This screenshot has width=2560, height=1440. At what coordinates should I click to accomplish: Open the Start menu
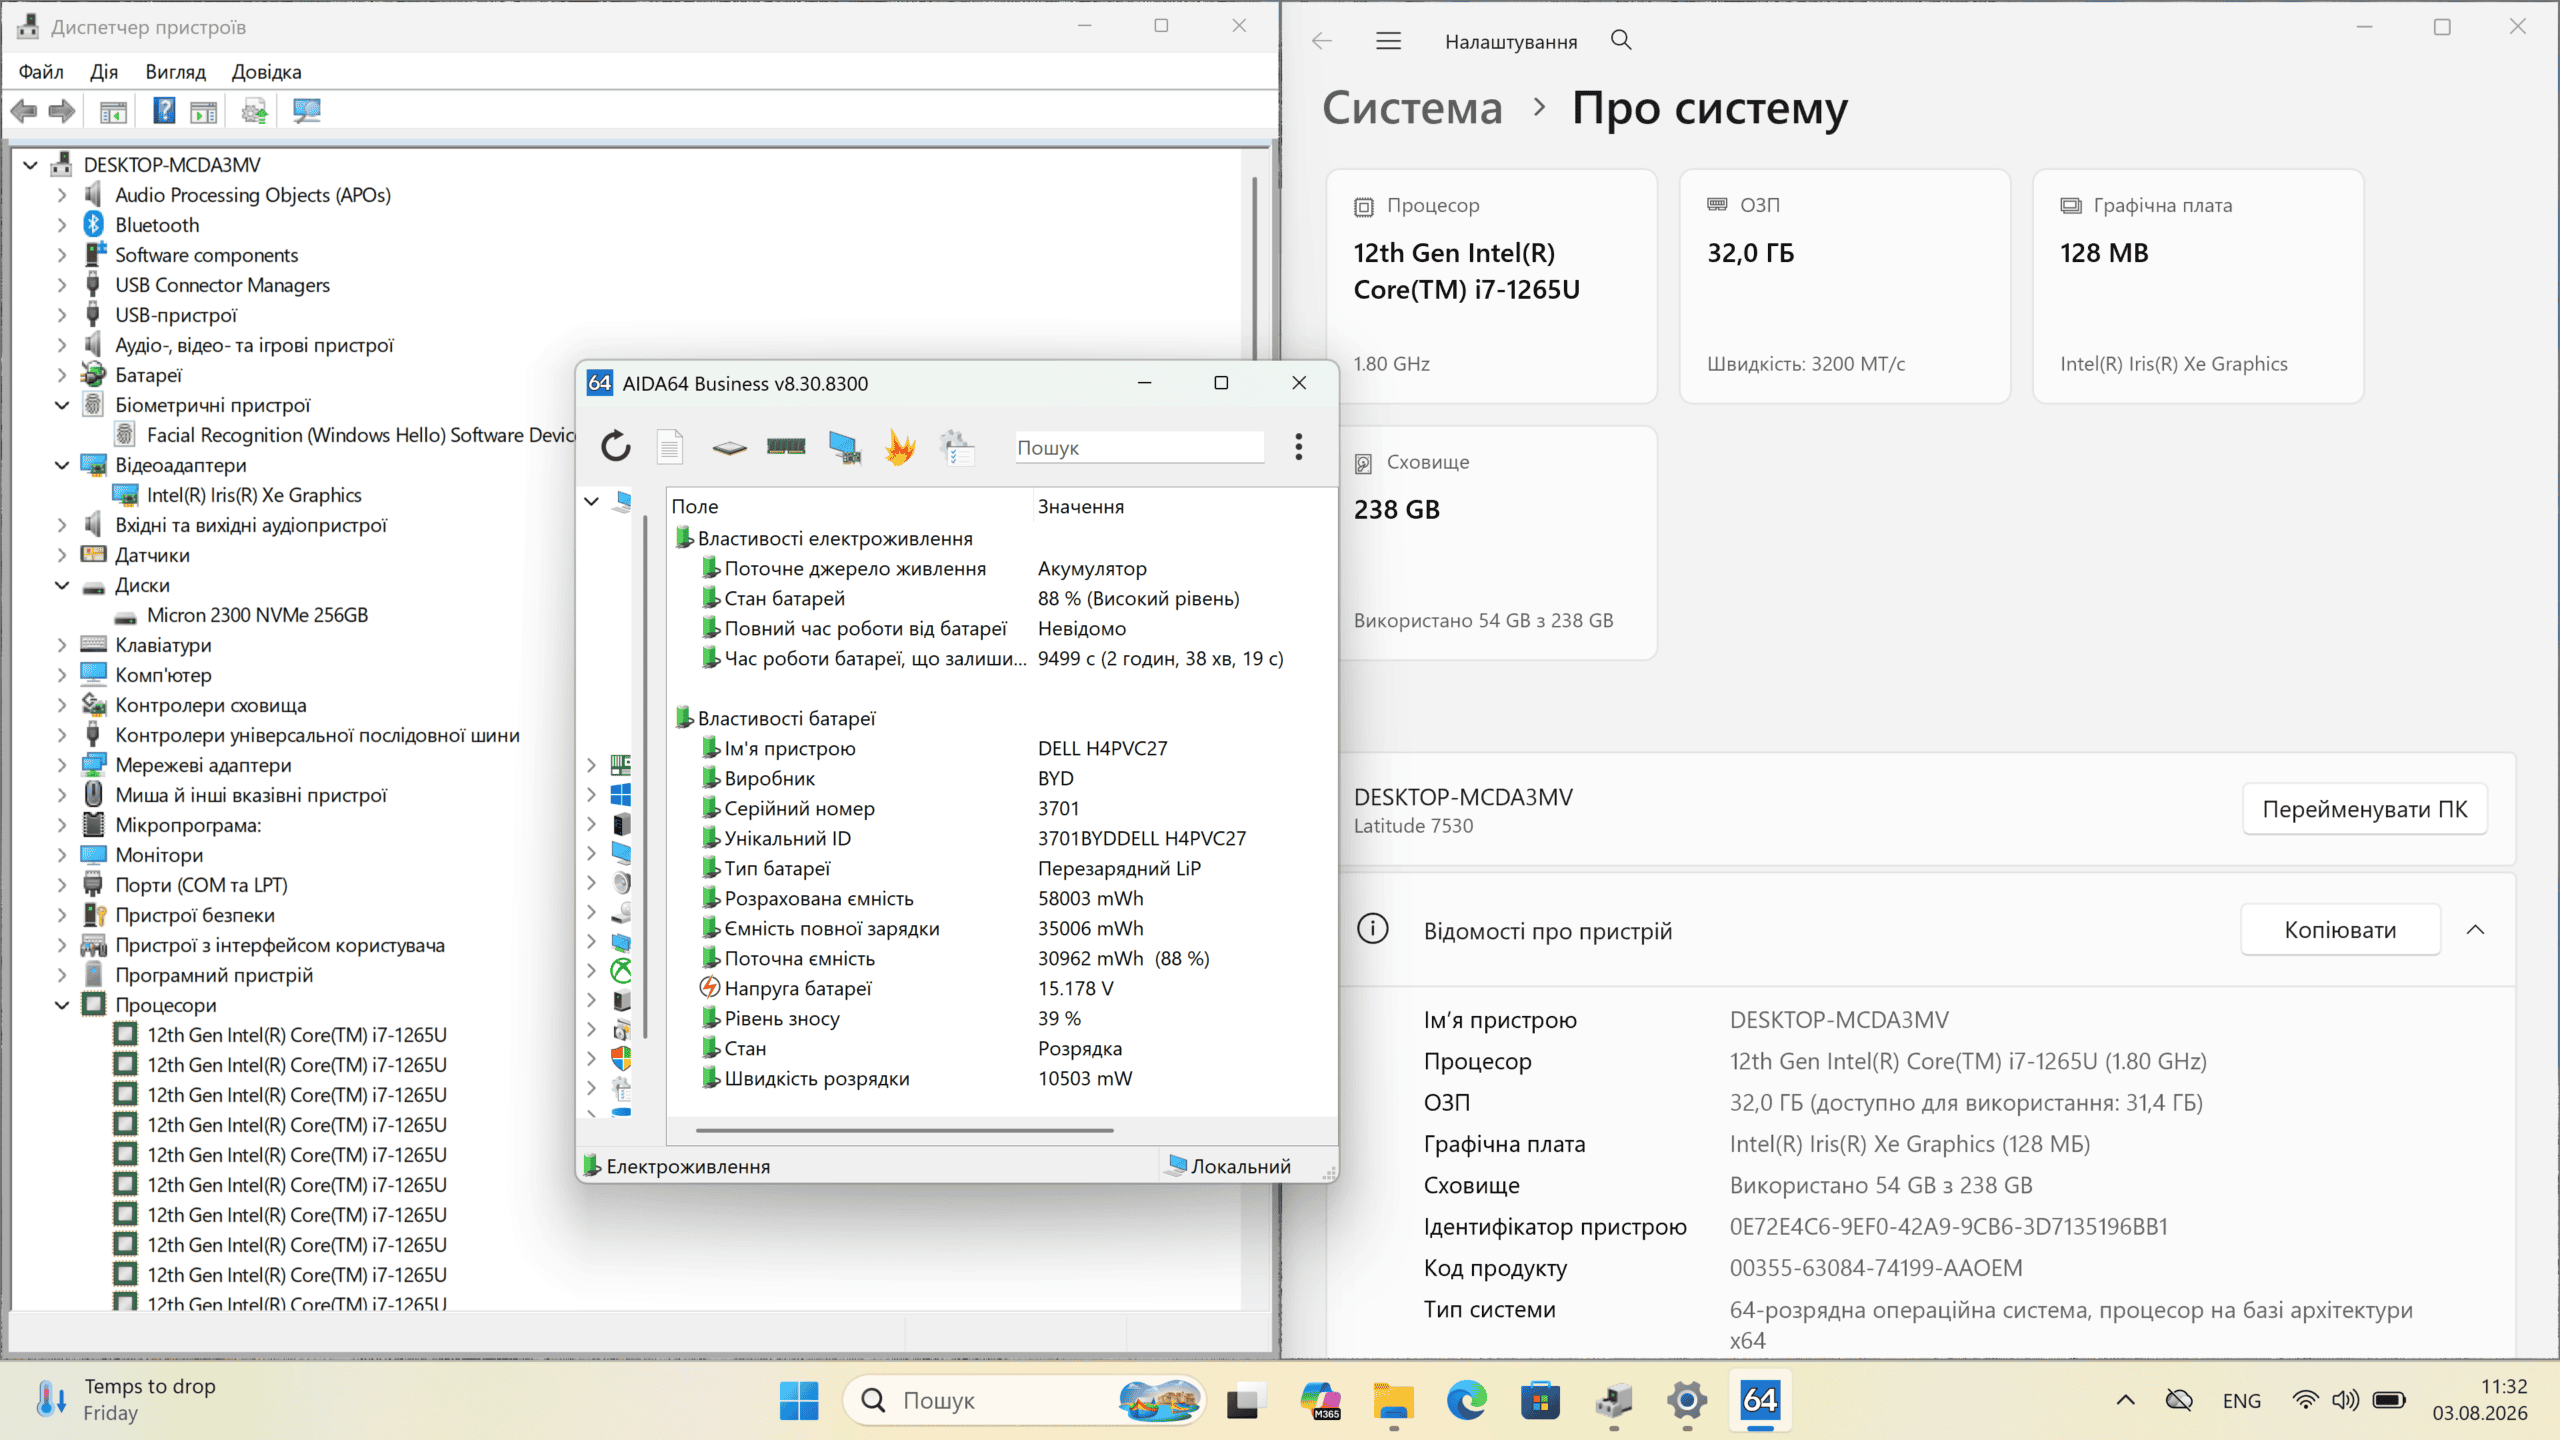[x=799, y=1400]
